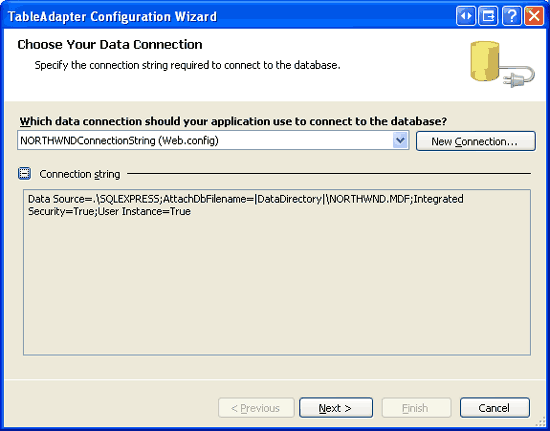The image size is (550, 431).
Task: Click the resize grip at the window corner
Action: [x=542, y=423]
